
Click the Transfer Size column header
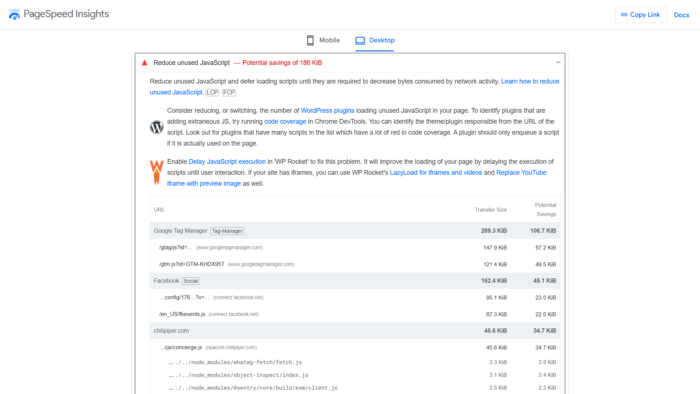(x=491, y=210)
